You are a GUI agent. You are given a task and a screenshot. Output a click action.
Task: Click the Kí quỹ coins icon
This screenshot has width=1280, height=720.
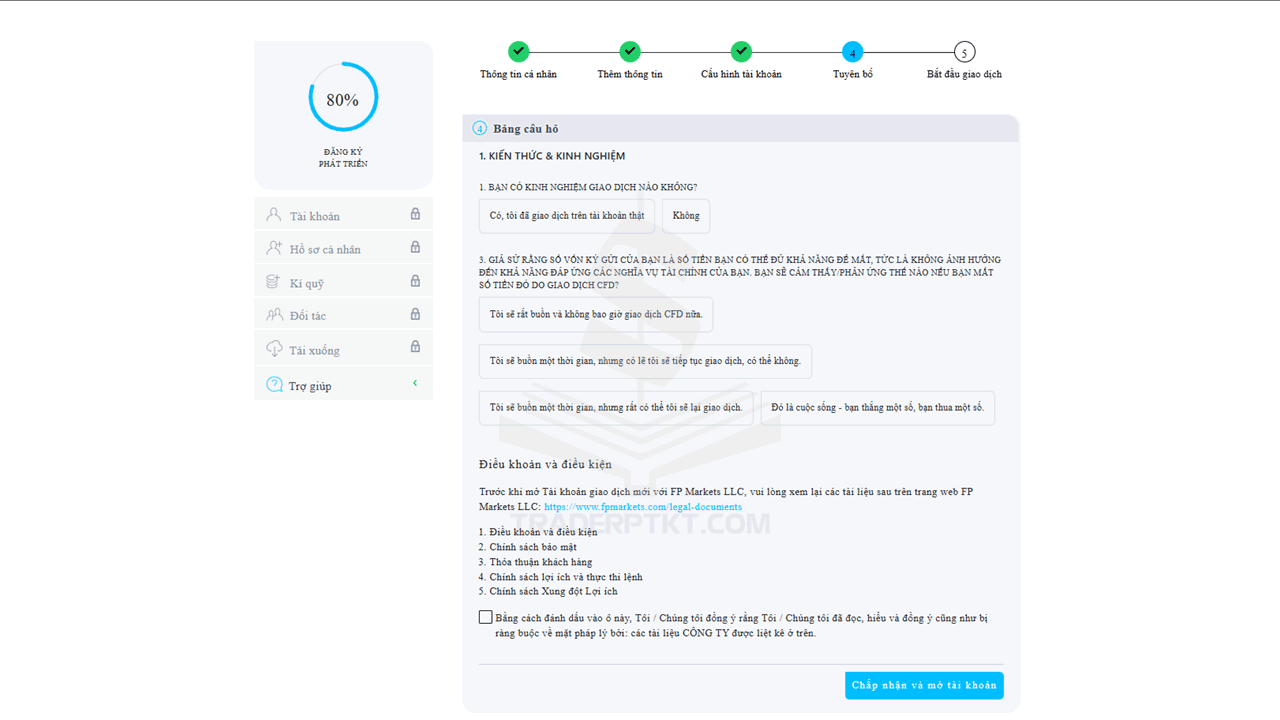point(274,282)
